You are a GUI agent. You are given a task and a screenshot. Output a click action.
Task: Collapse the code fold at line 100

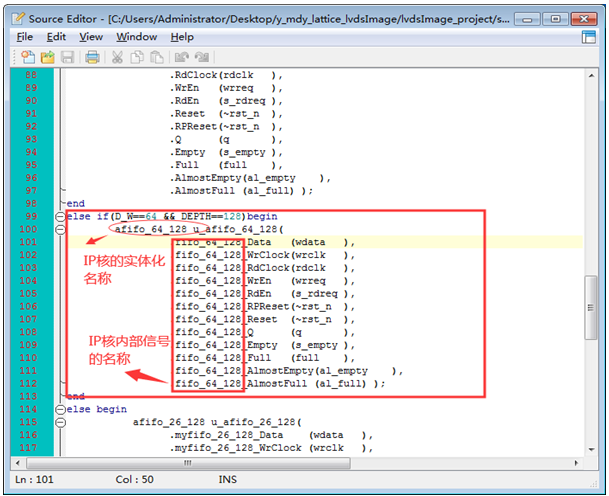point(60,229)
